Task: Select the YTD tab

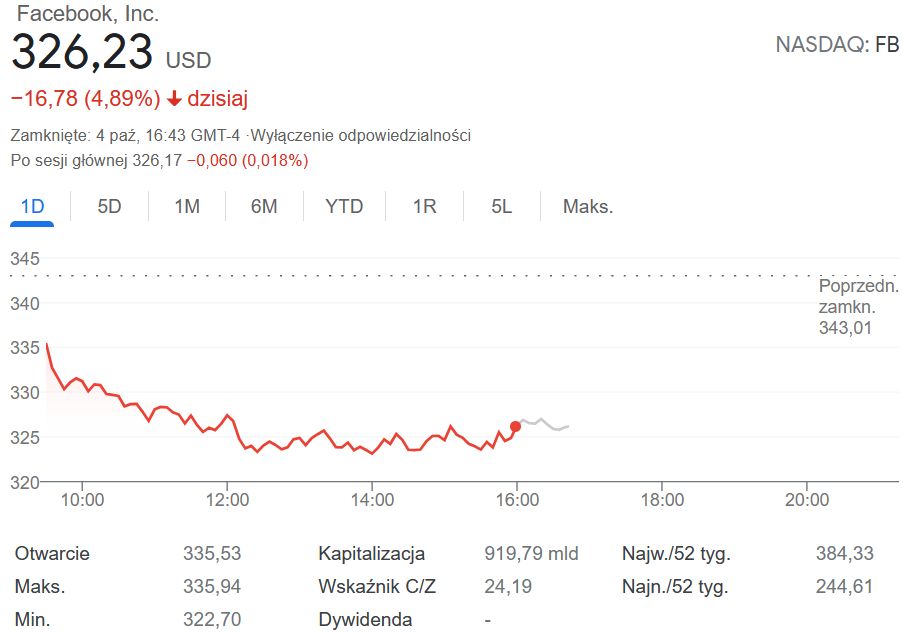Action: [x=344, y=207]
